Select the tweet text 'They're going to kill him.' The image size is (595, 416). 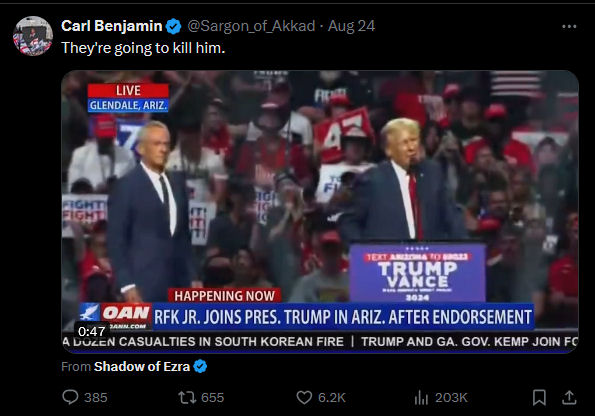[x=143, y=48]
